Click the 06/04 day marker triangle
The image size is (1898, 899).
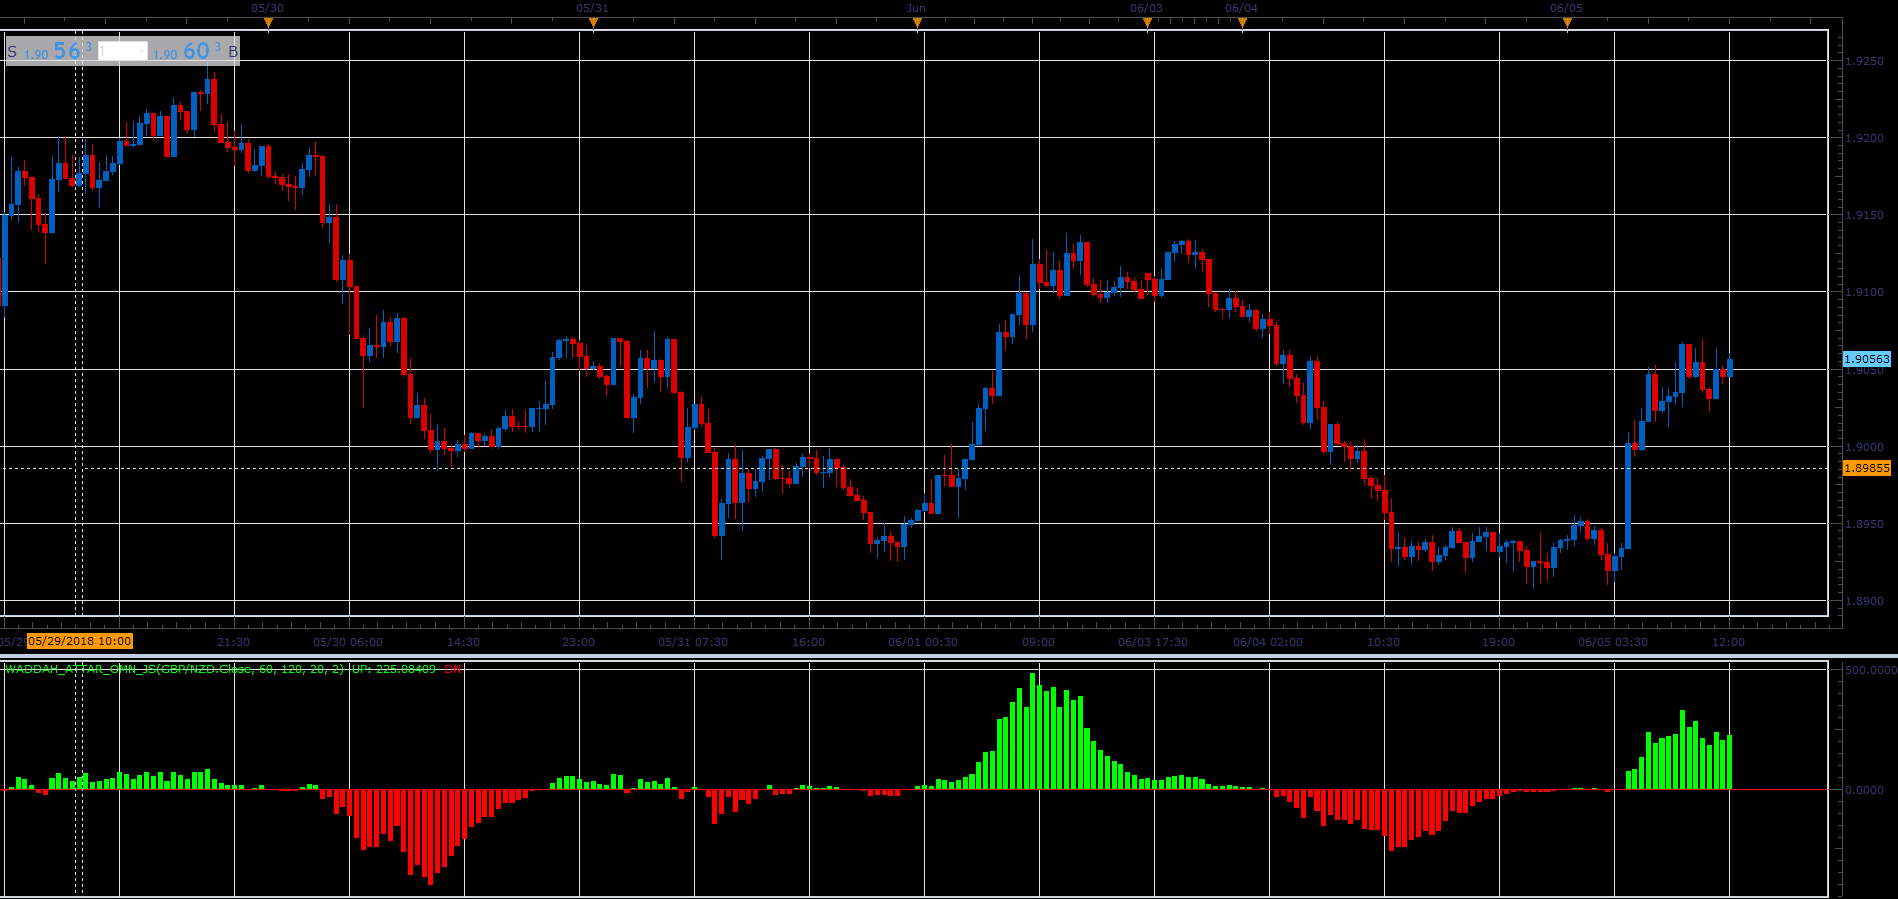click(1242, 23)
